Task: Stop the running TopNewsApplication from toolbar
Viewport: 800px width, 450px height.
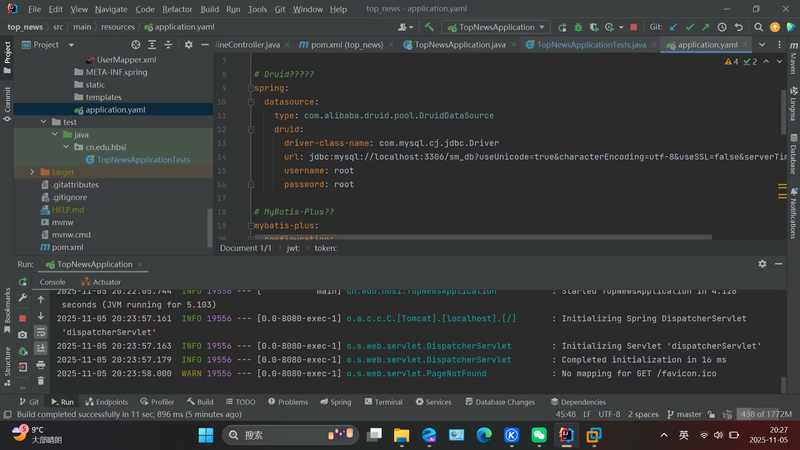Action: [633, 27]
